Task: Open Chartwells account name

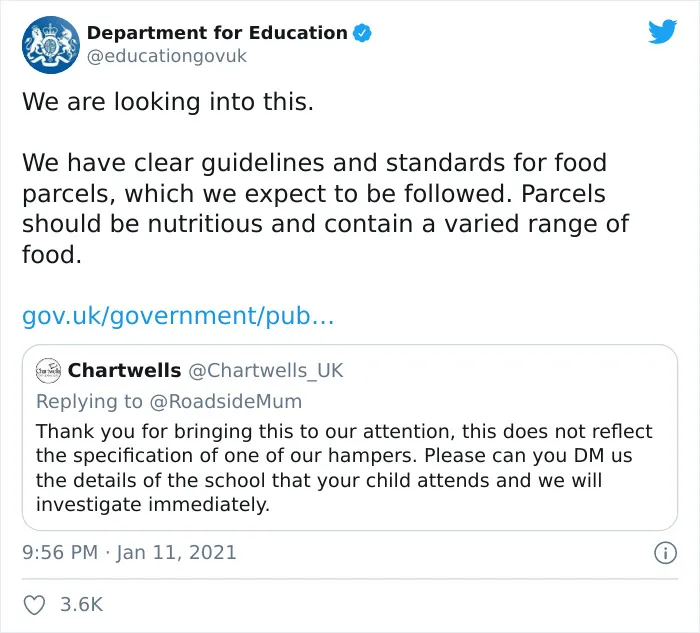Action: 125,371
